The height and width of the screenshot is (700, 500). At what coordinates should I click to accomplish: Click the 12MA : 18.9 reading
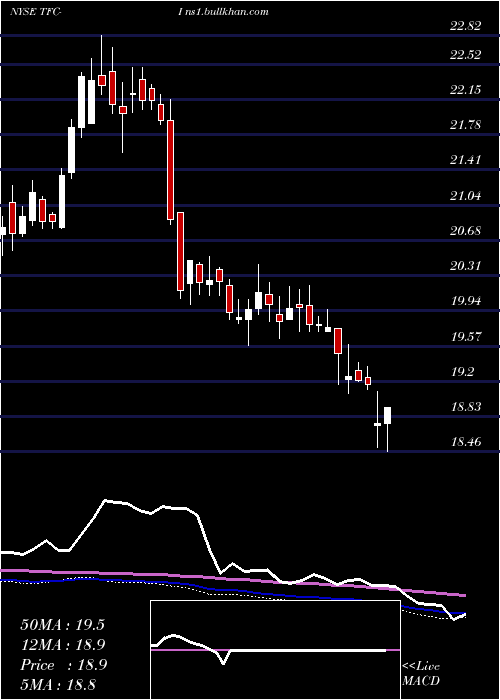tap(63, 645)
